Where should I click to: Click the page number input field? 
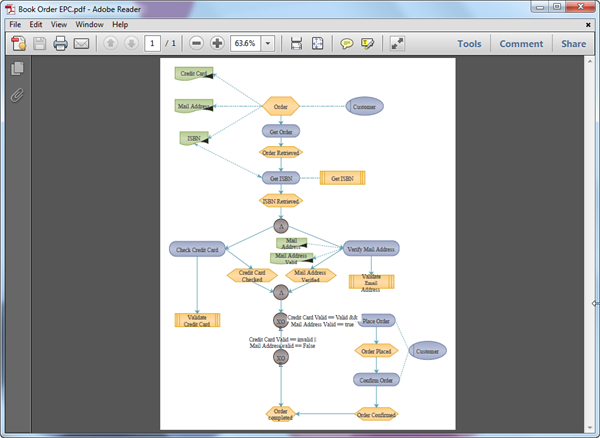pos(152,44)
